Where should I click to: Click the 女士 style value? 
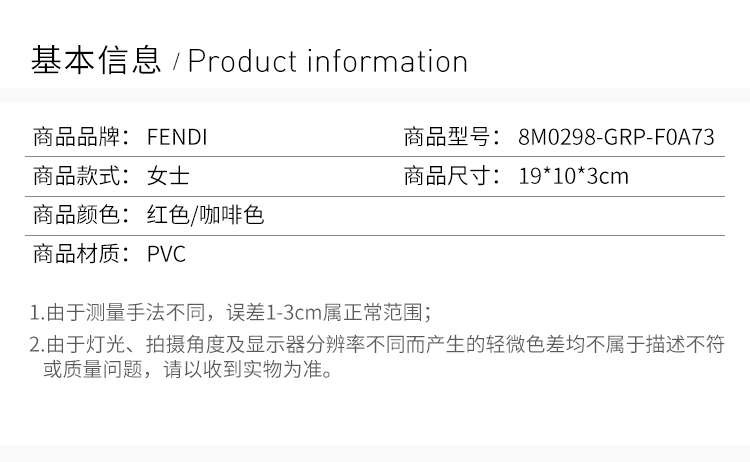[168, 176]
